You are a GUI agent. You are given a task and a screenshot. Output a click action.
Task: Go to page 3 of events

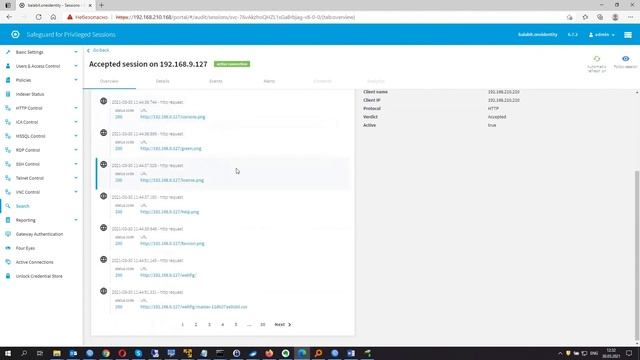point(209,324)
